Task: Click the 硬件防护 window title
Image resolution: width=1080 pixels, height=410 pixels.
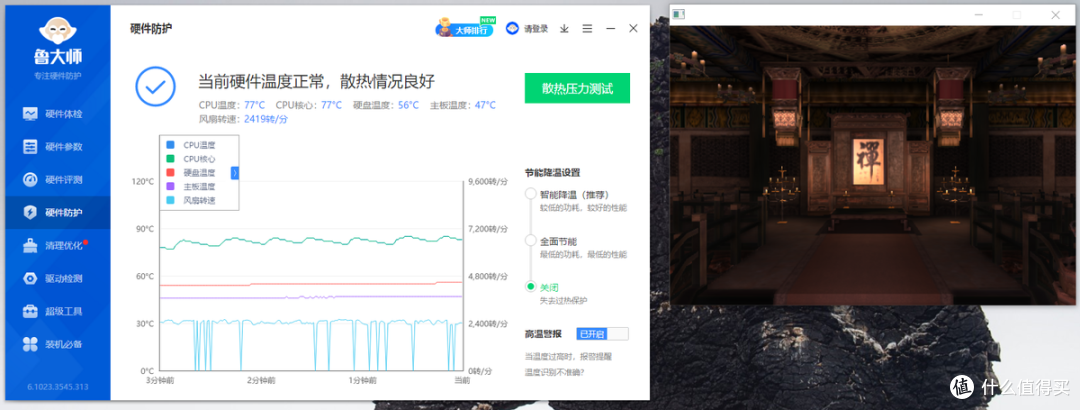Action: 151,29
